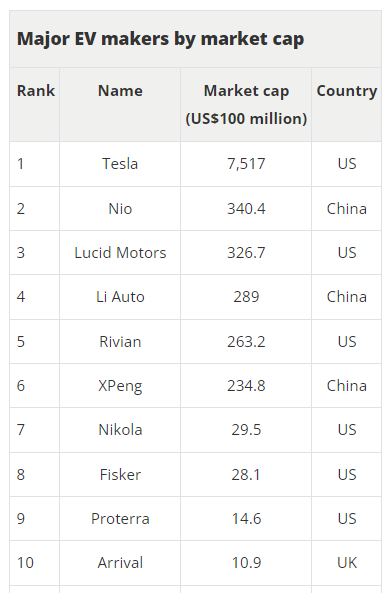Select XPeng in the Name column

(x=120, y=386)
